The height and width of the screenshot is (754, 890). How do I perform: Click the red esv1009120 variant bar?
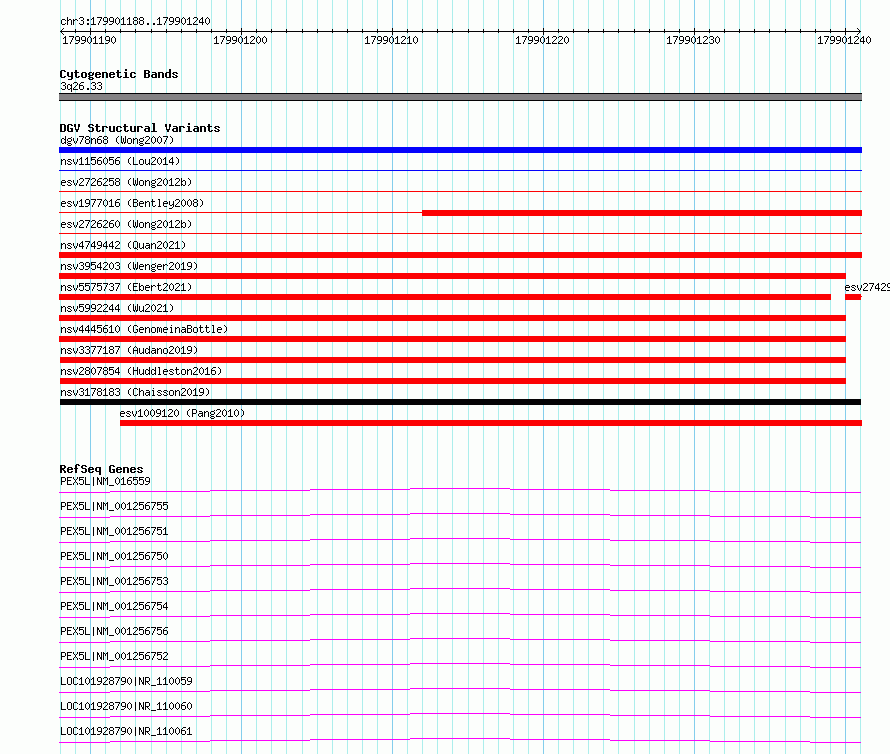tap(491, 423)
